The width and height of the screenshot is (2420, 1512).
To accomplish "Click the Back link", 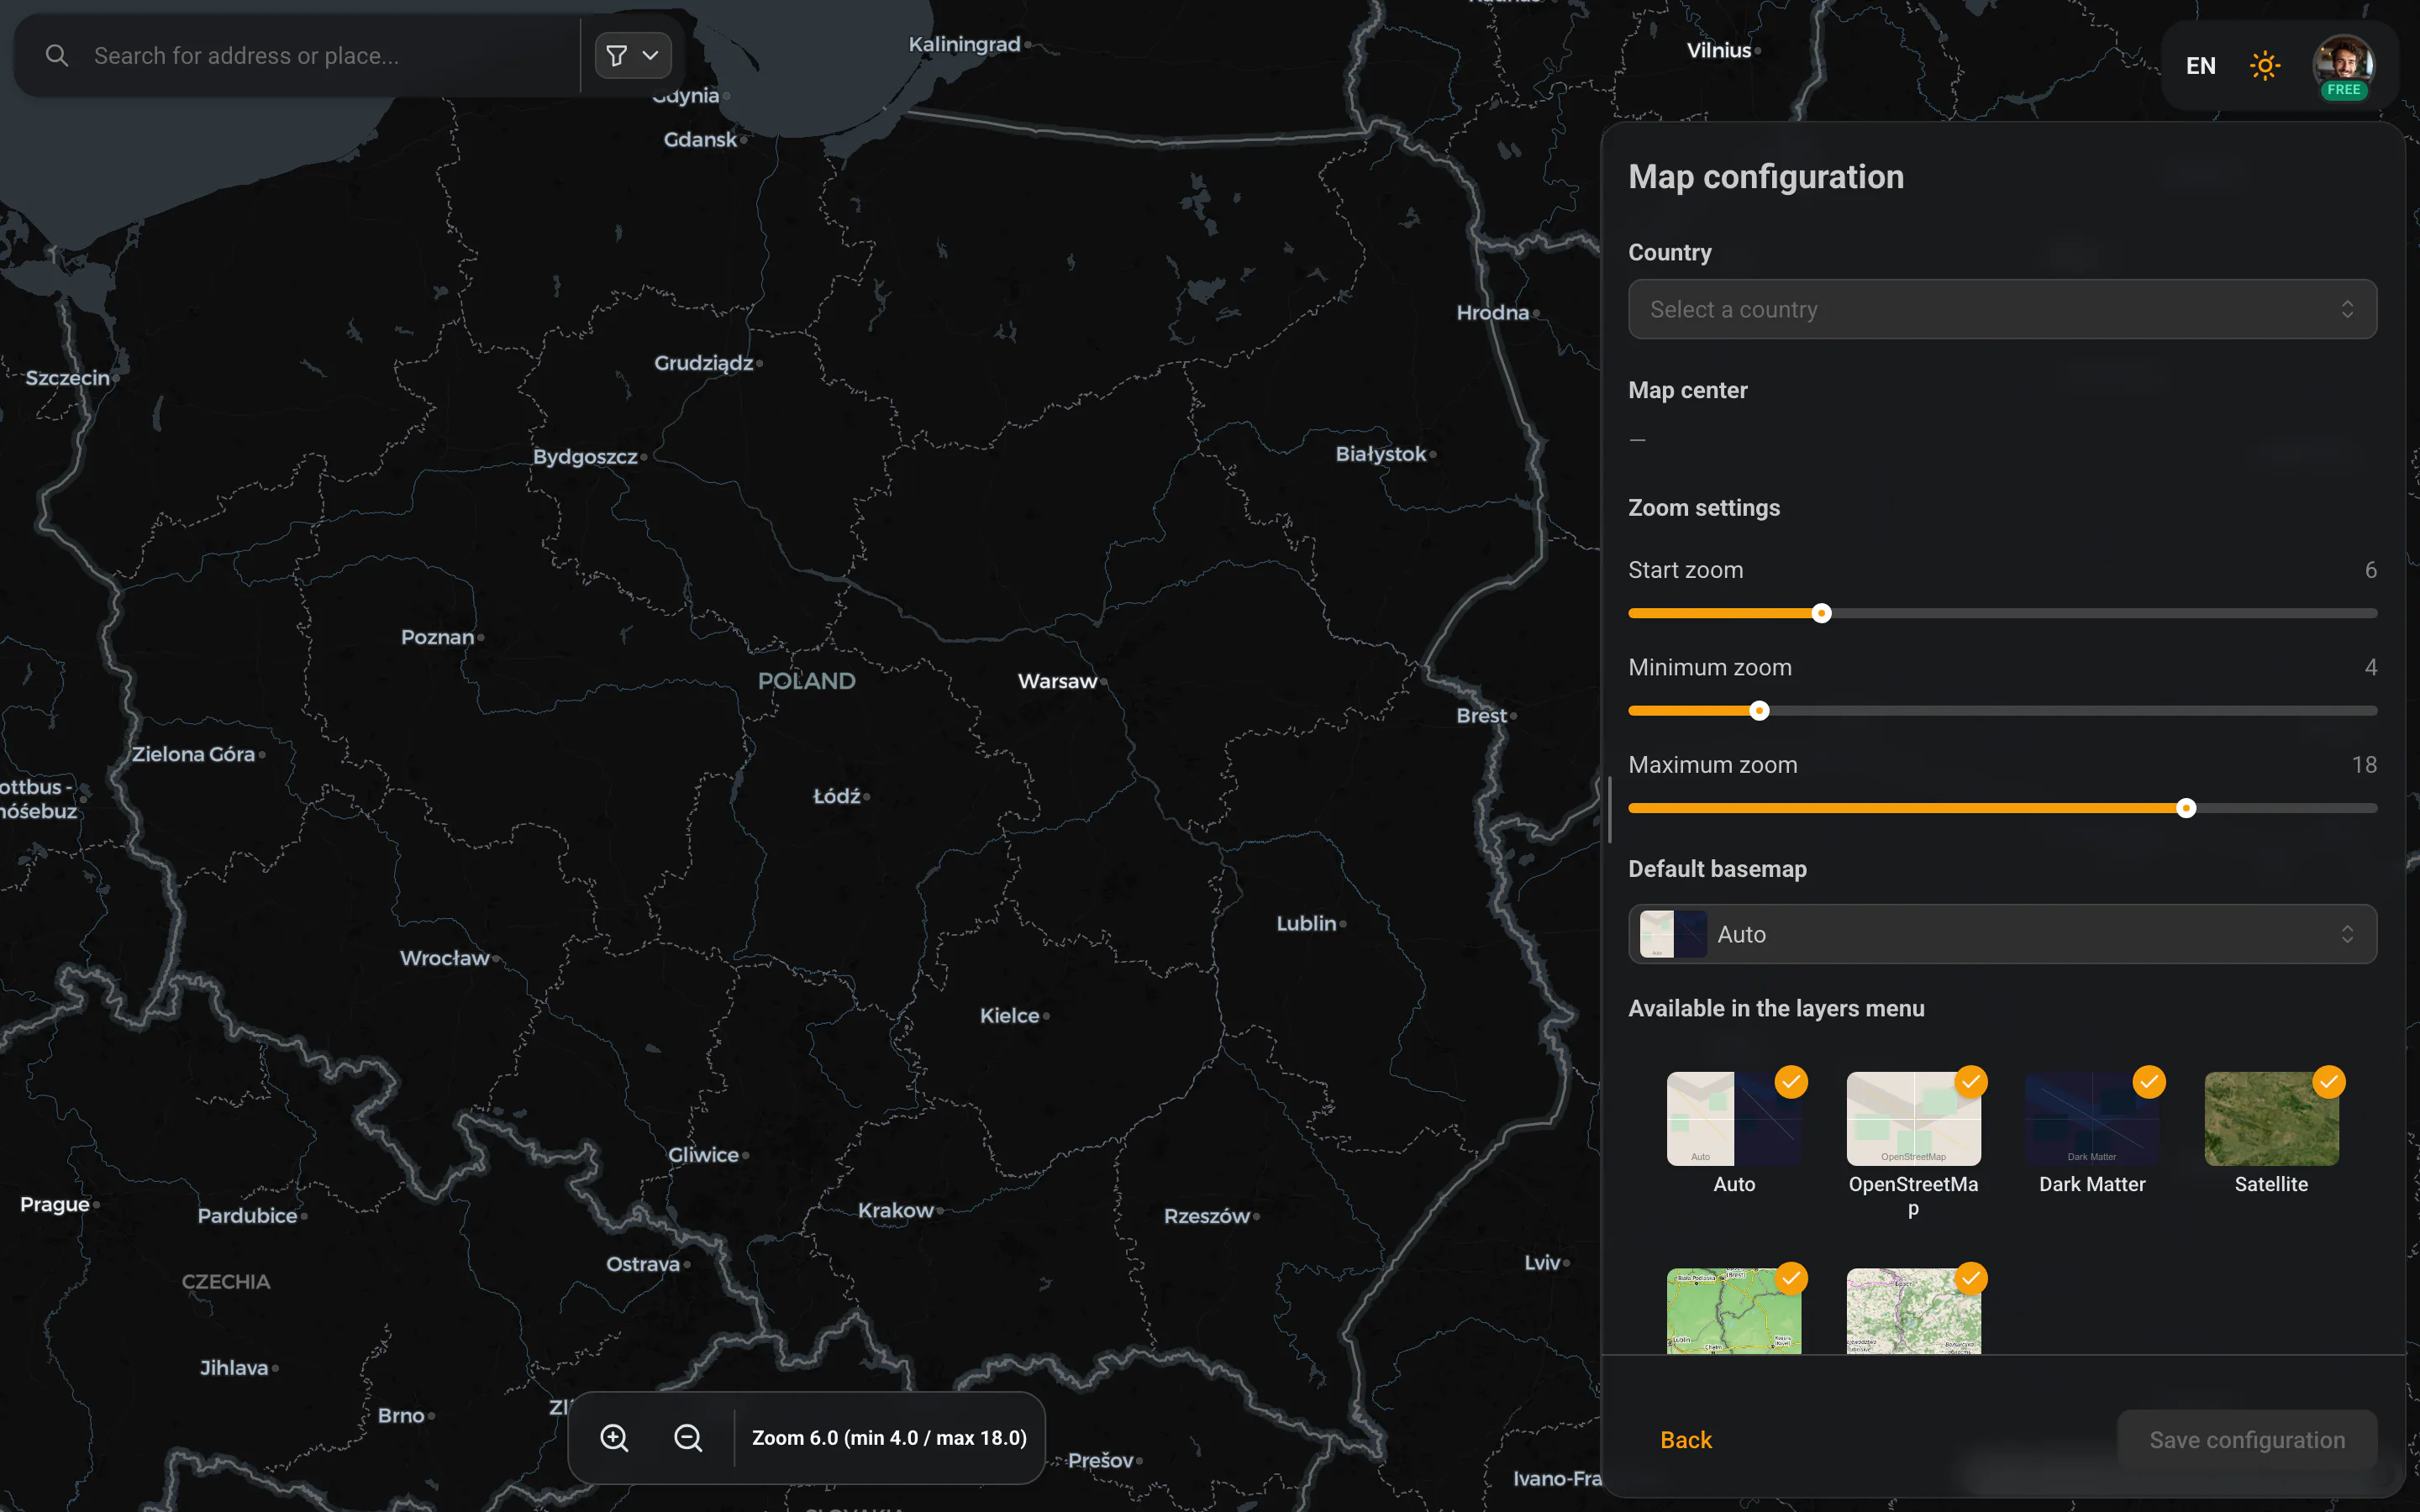I will (x=1686, y=1440).
